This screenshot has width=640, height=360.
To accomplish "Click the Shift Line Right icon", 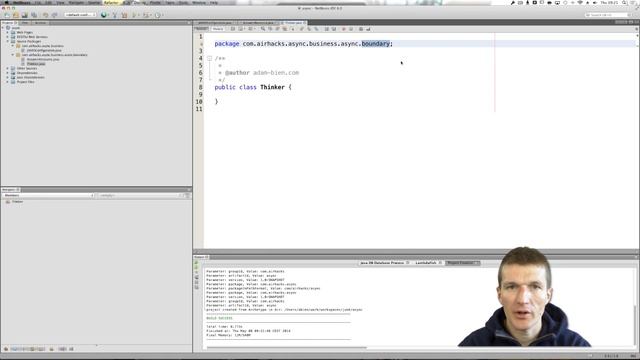I will [x=334, y=29].
